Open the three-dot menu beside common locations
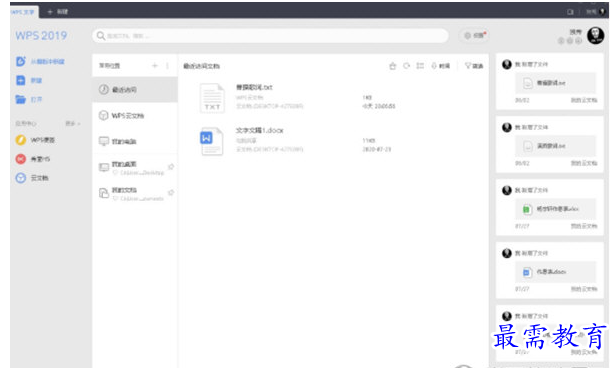 (x=167, y=66)
